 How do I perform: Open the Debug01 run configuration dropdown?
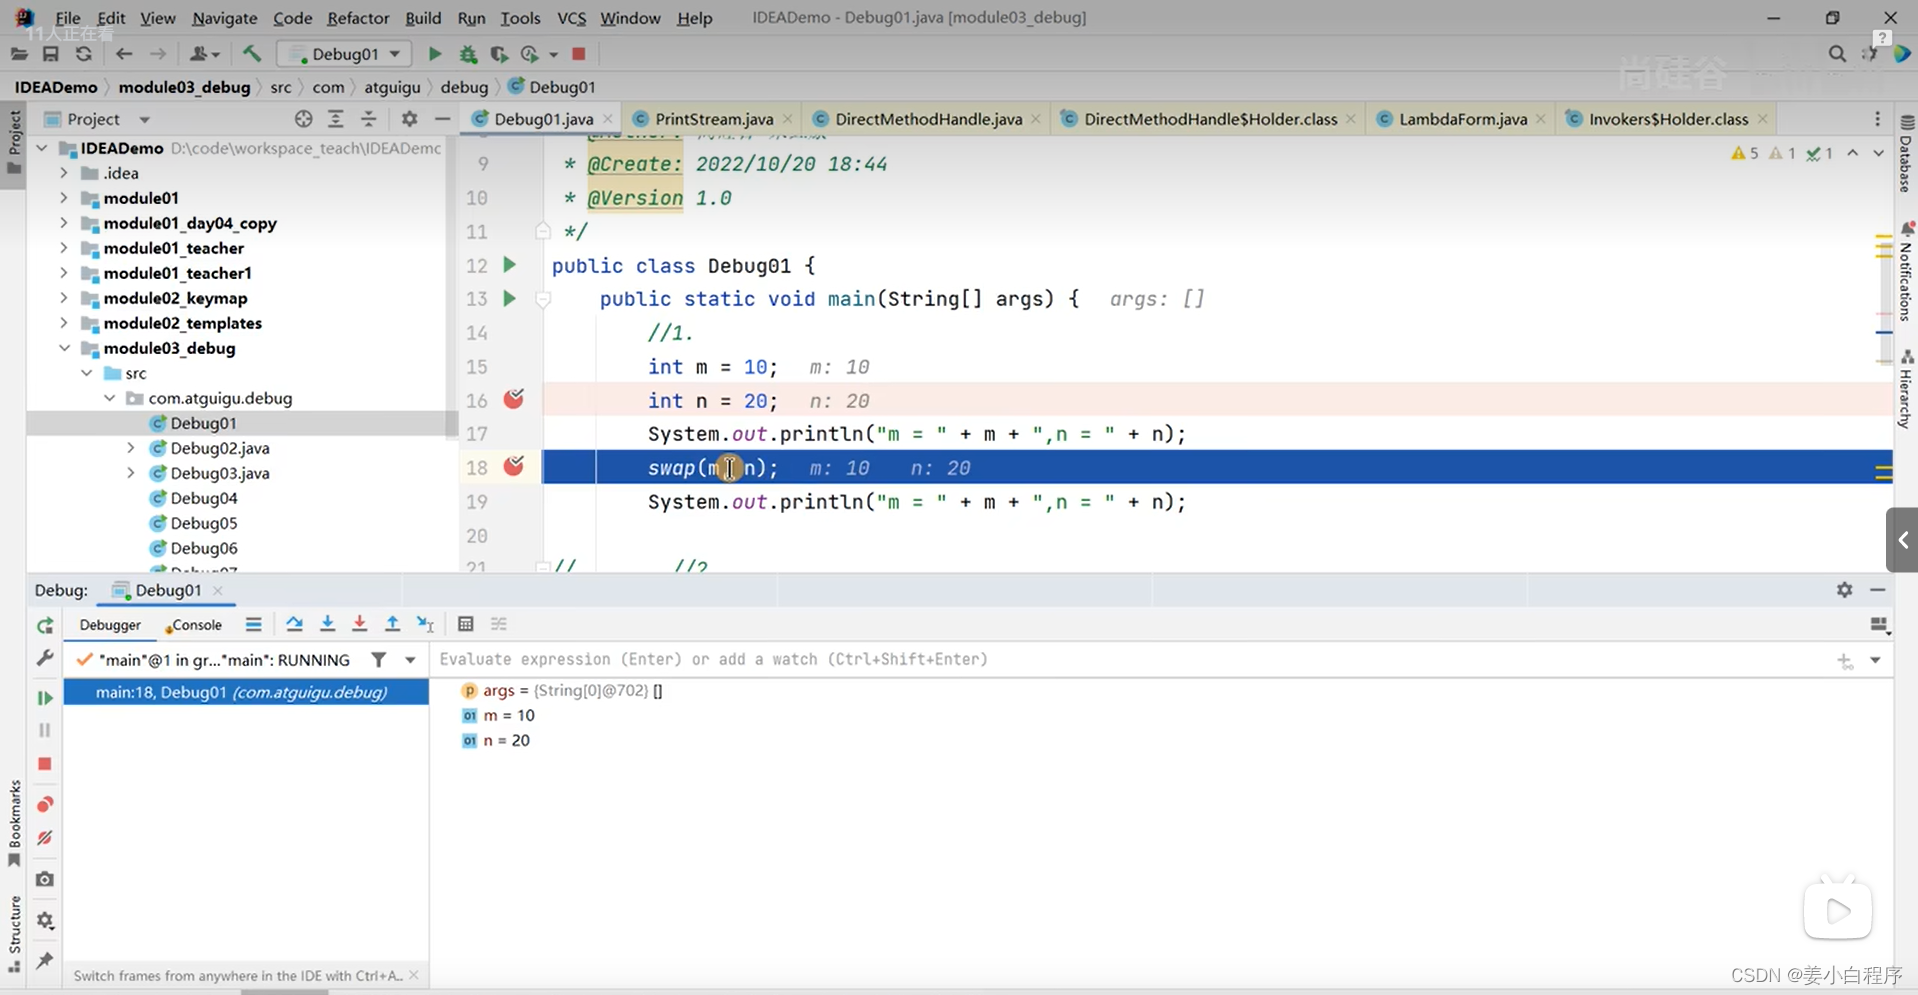pos(344,54)
